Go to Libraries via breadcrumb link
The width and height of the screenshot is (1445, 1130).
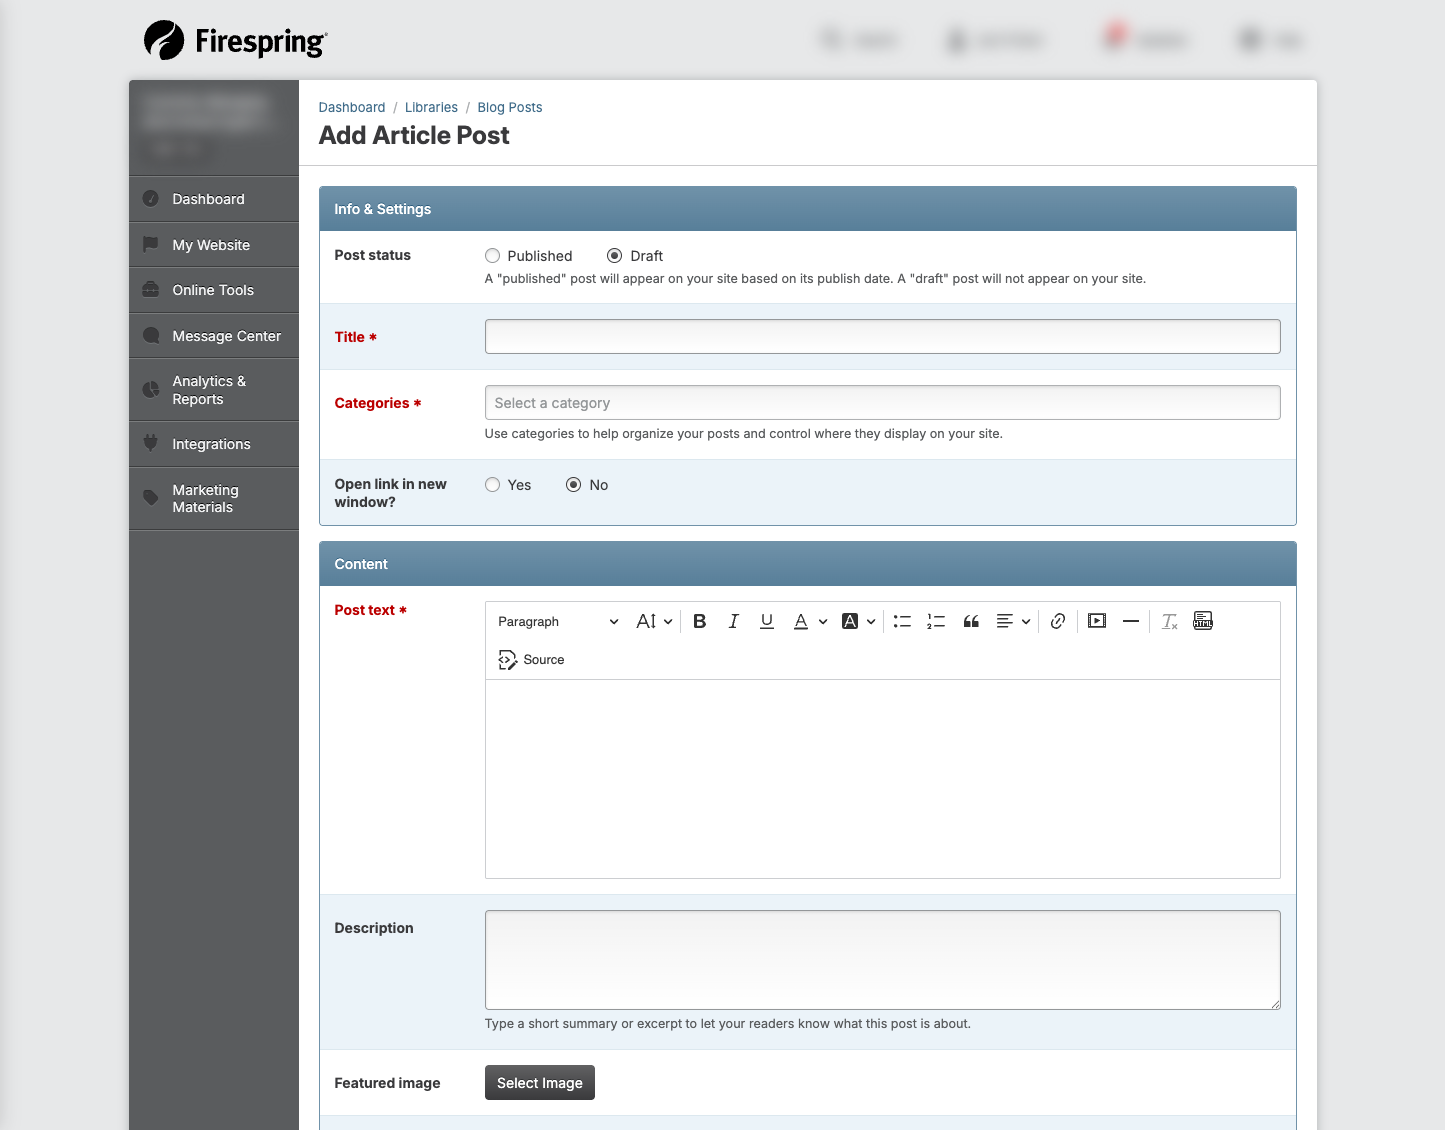click(431, 107)
